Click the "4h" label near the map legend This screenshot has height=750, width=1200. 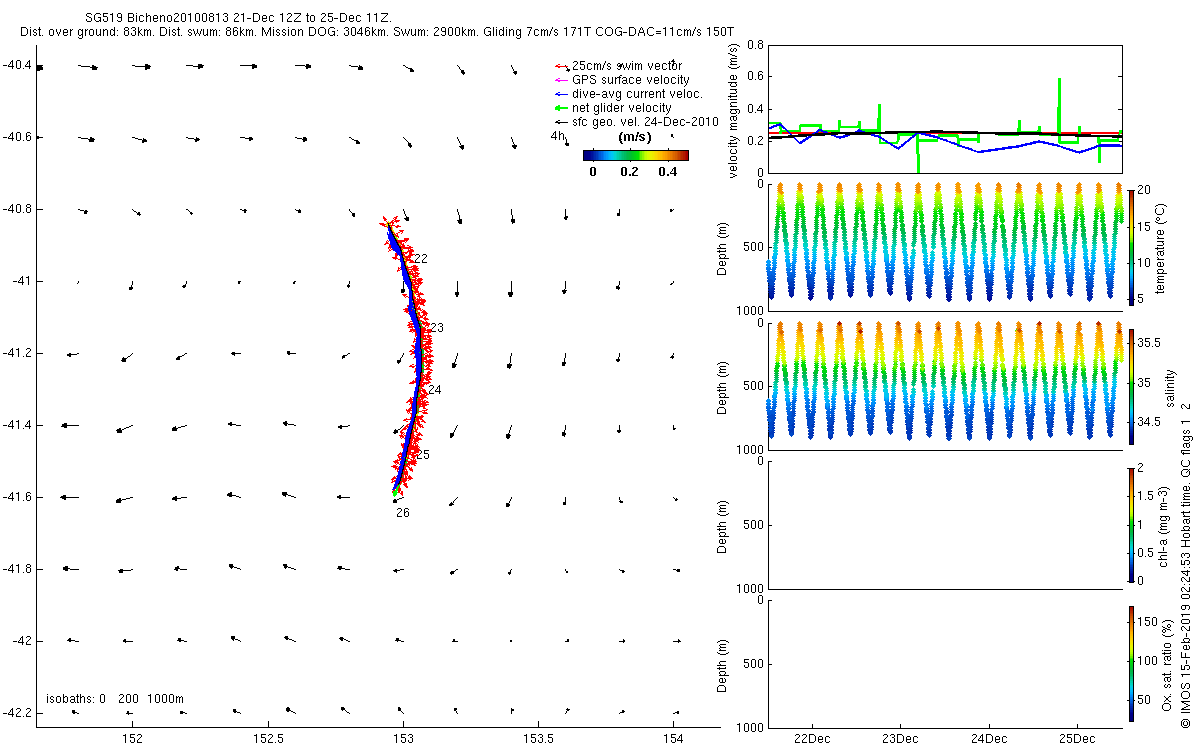click(558, 136)
